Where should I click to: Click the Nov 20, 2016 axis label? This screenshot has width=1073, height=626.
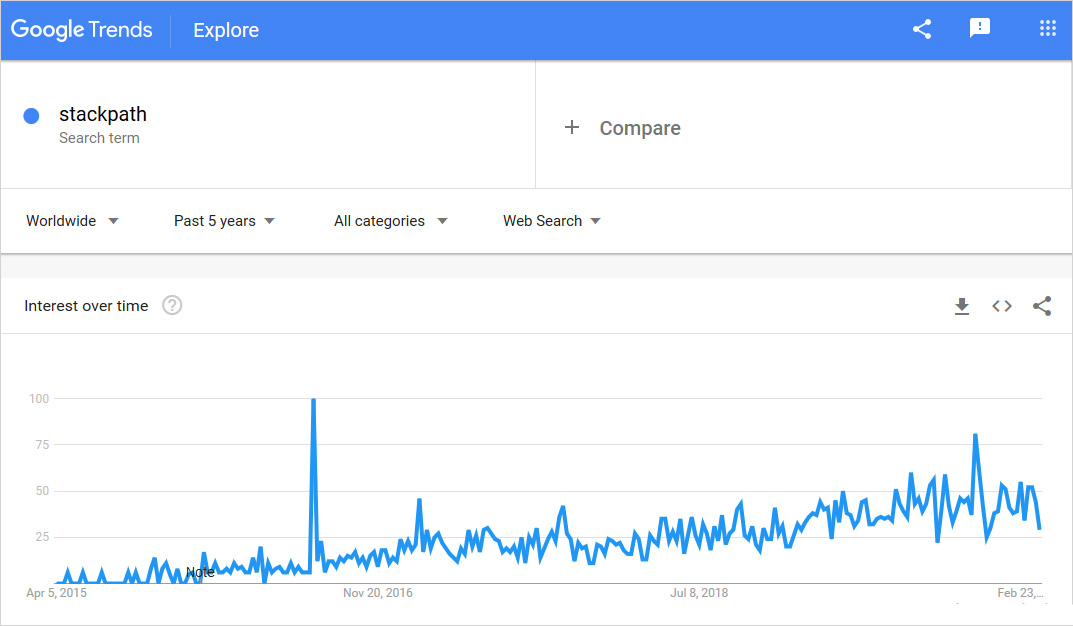[x=378, y=593]
